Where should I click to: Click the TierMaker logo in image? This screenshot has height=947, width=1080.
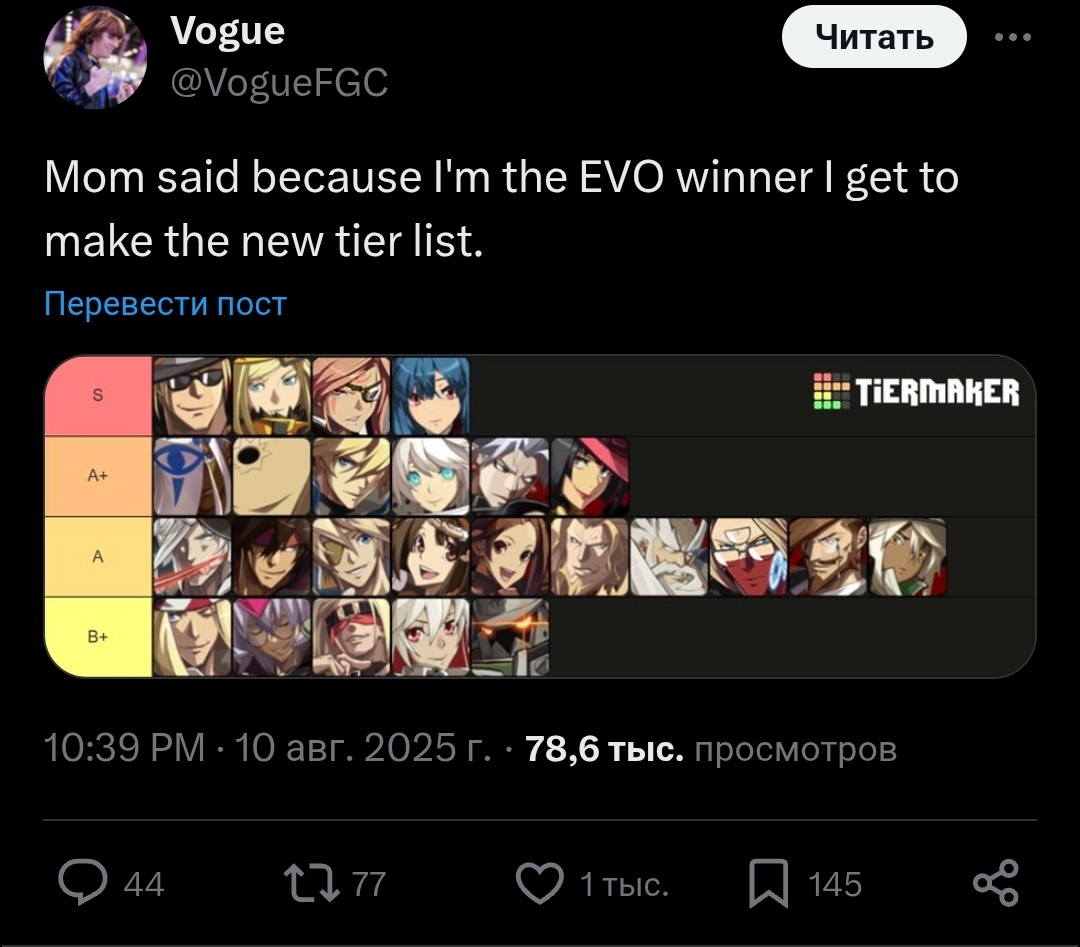tap(915, 392)
